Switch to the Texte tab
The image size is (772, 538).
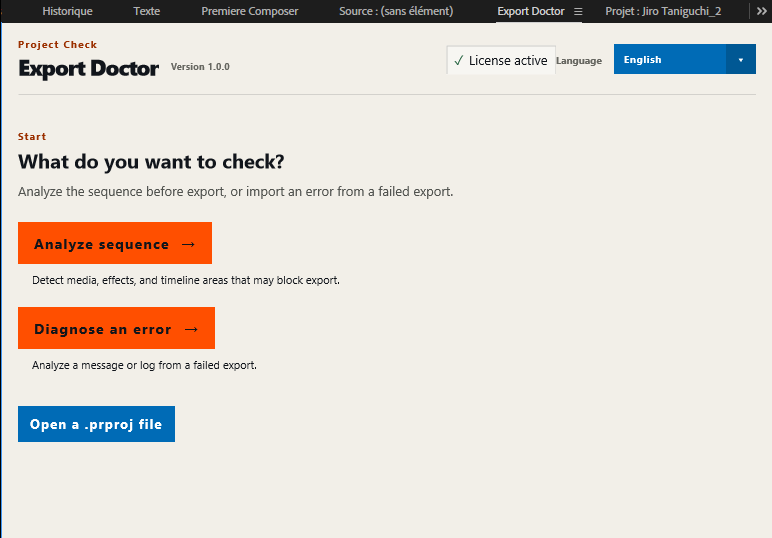tap(147, 11)
